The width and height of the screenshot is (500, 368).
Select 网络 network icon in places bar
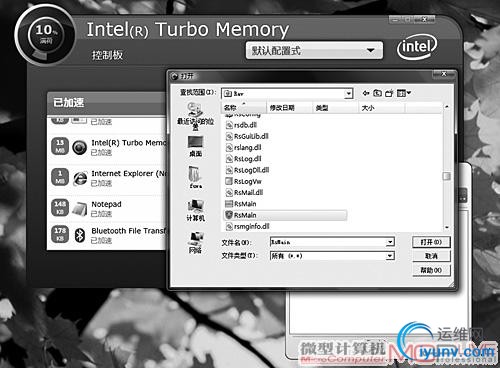pos(195,238)
